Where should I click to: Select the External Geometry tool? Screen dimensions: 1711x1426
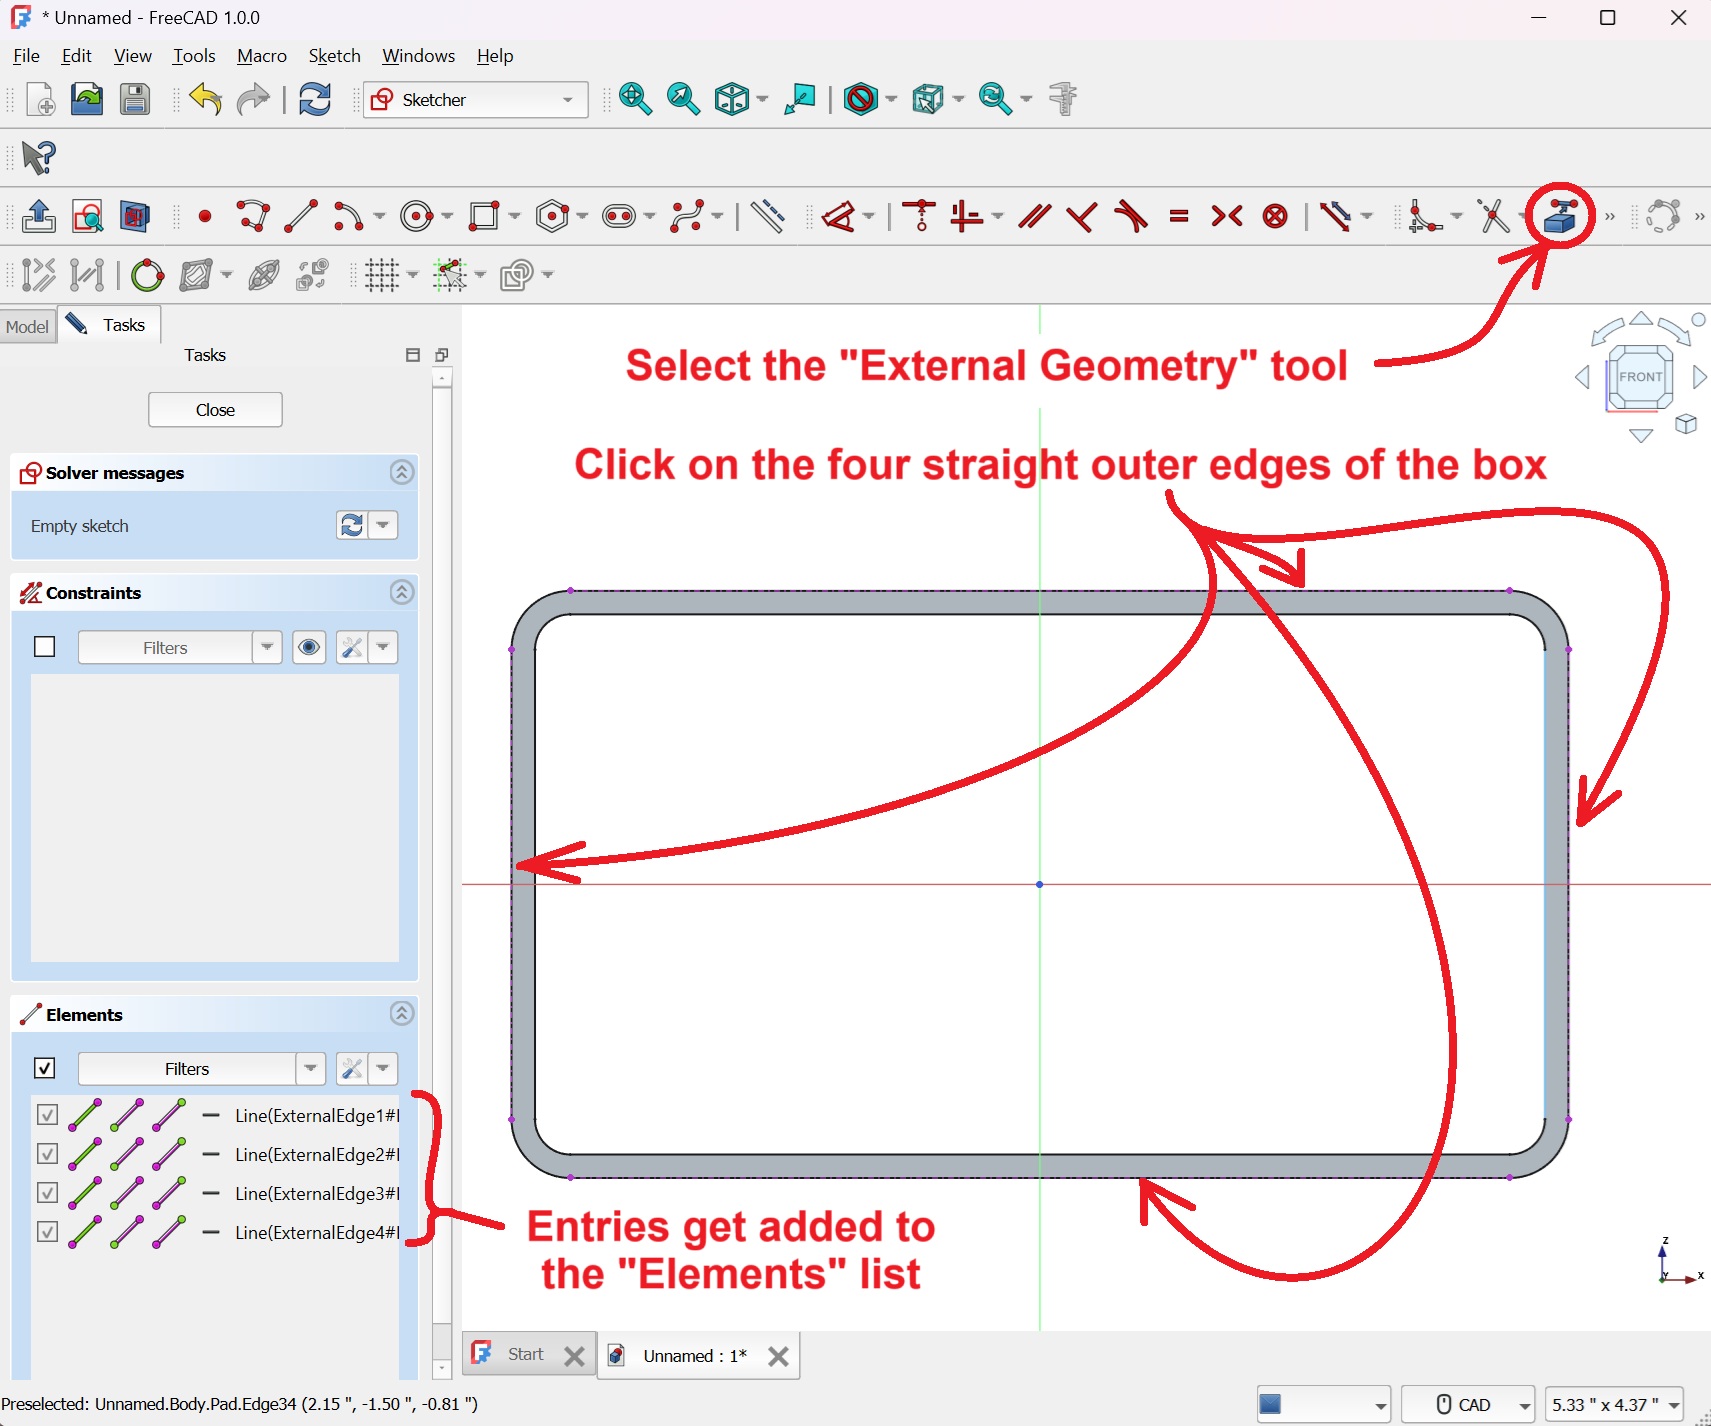coord(1560,216)
